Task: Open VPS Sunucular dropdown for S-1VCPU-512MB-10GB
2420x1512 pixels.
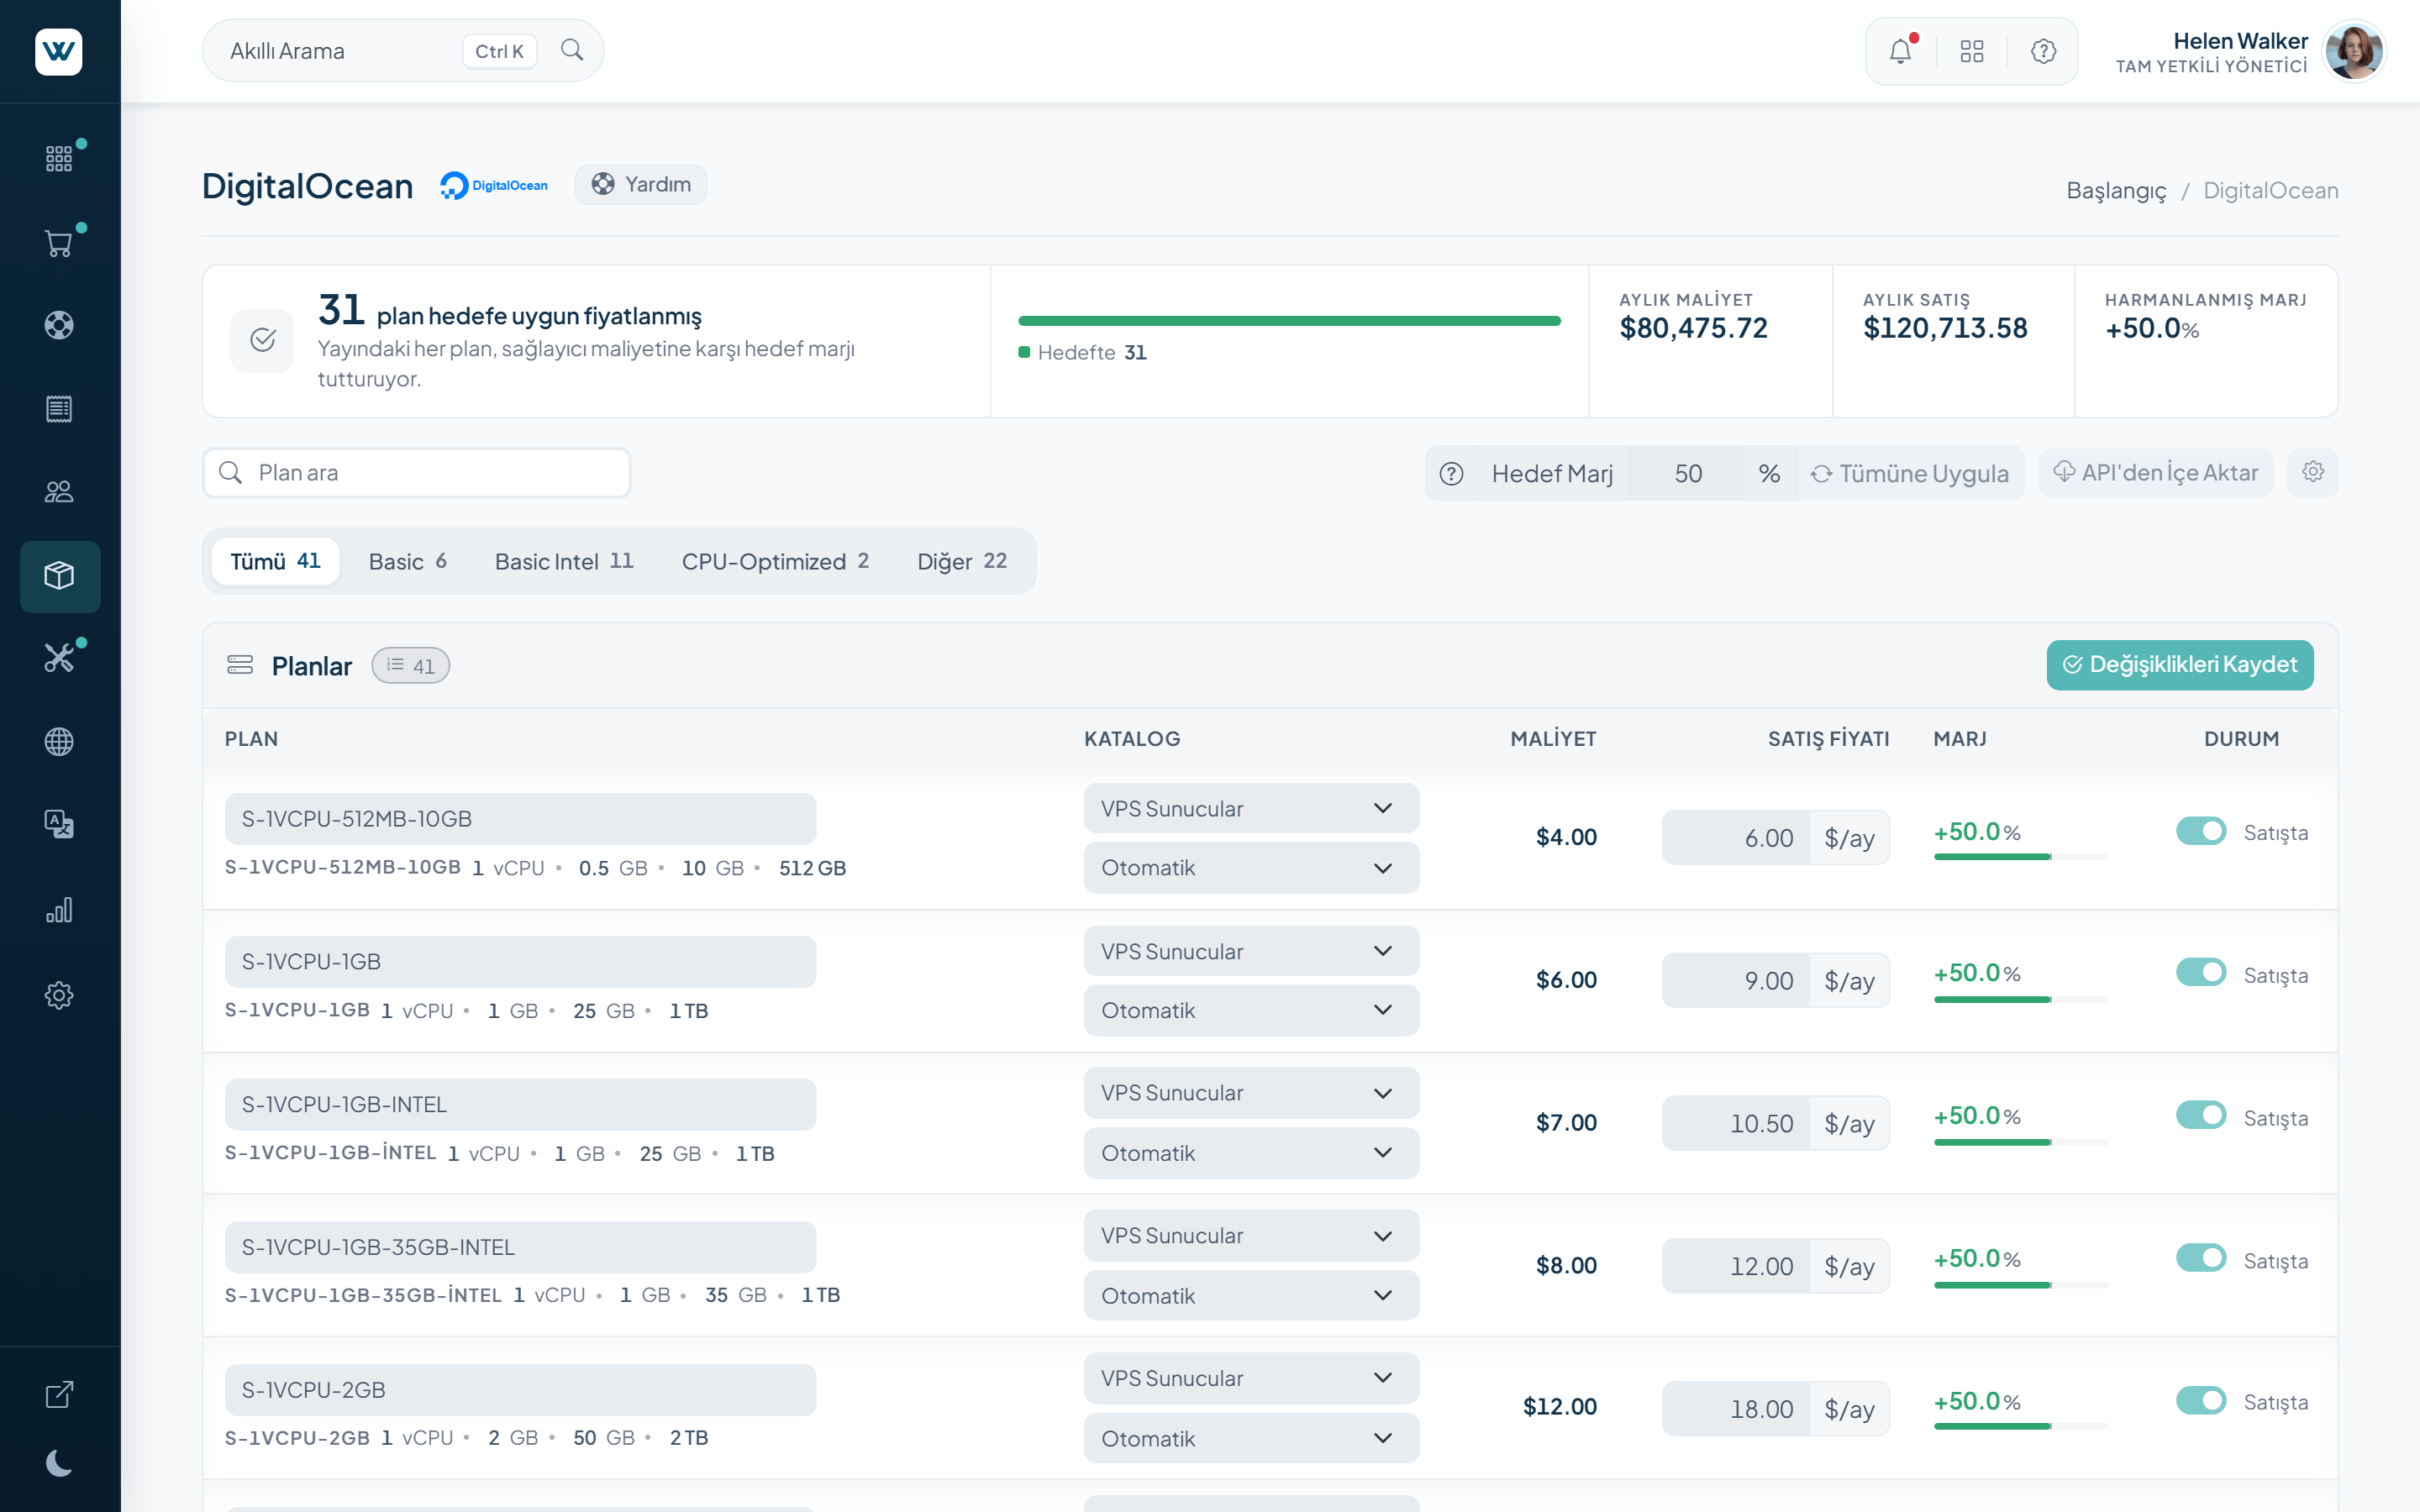Action: 1251,808
